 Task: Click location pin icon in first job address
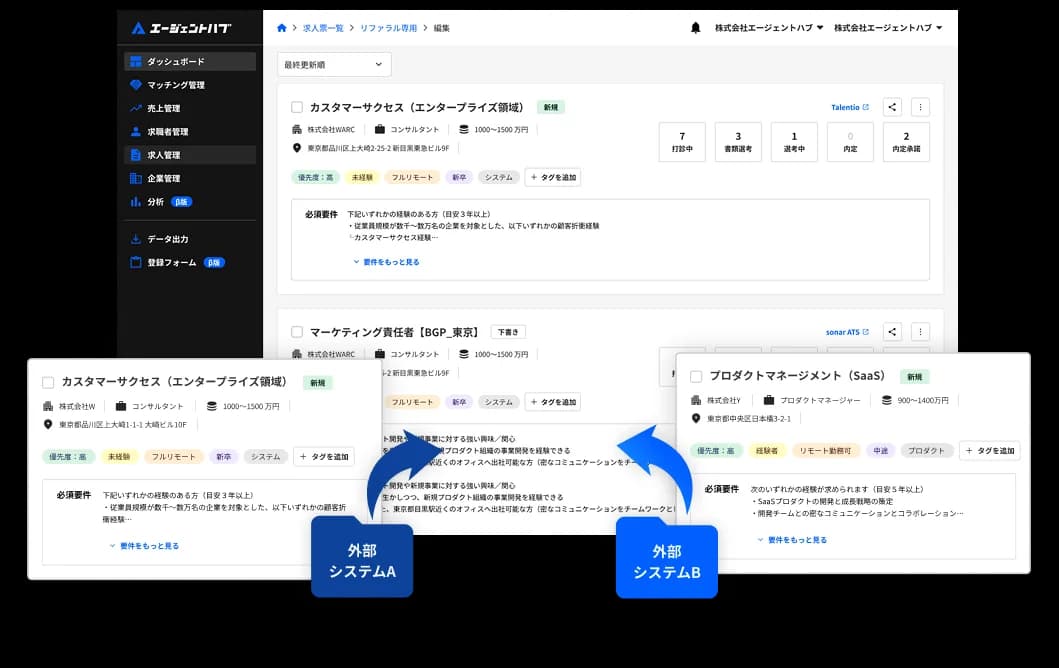click(x=296, y=148)
